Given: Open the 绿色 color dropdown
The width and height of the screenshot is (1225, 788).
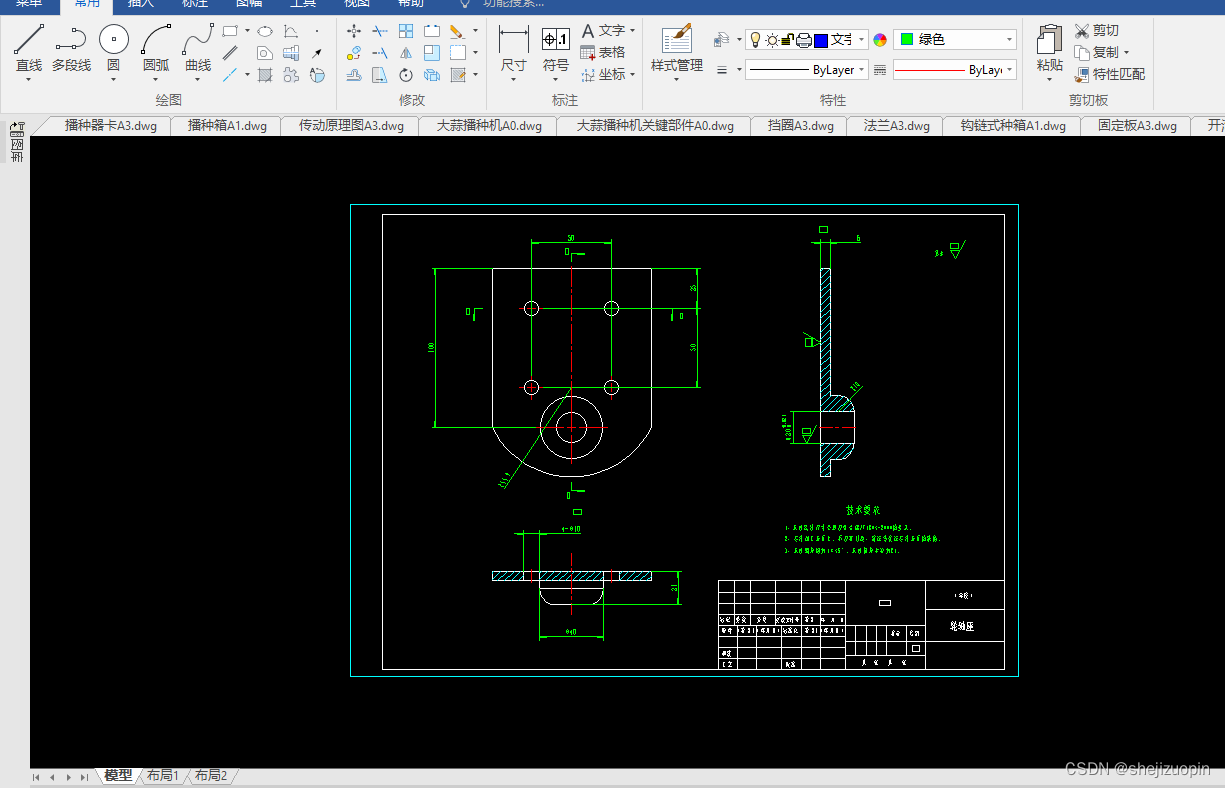Looking at the screenshot, I should (x=1009, y=40).
